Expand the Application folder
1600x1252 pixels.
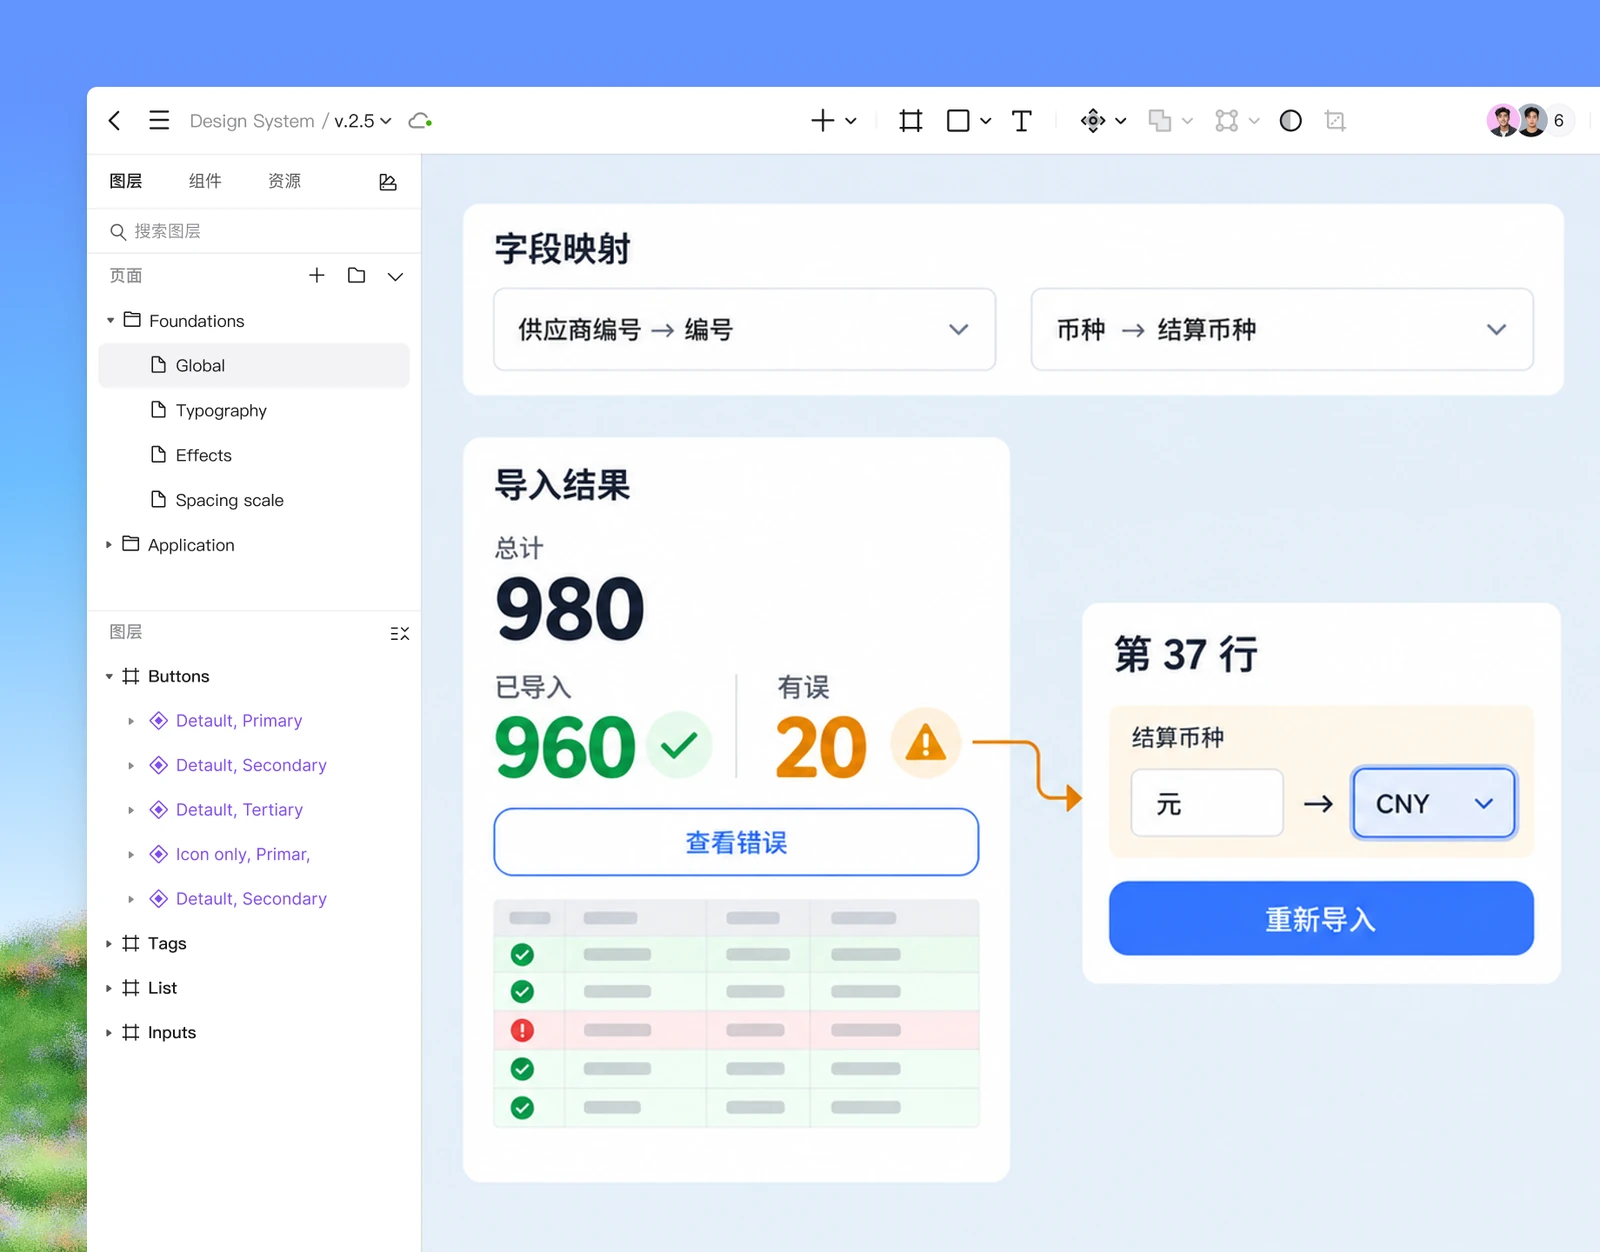point(109,545)
